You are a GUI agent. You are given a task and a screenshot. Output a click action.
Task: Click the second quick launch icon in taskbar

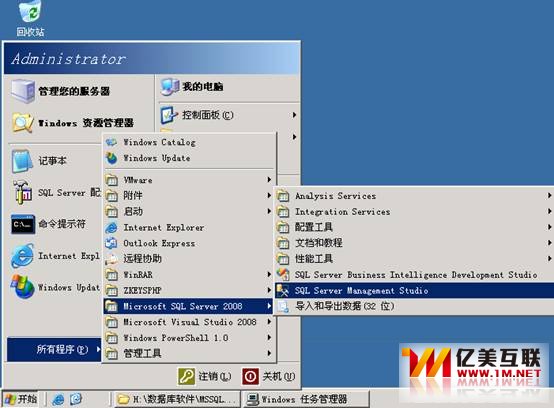pos(76,399)
